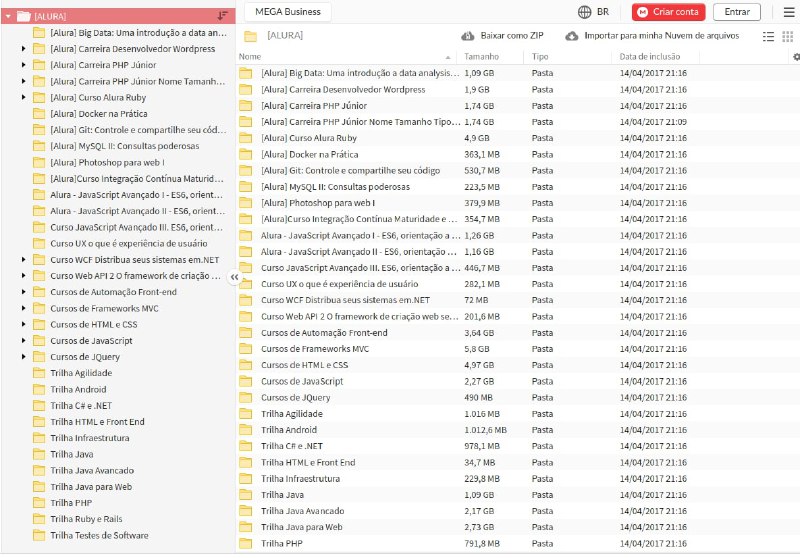This screenshot has height=558, width=800.
Task: Click the sort order icon in [ALURA] header
Action: point(222,16)
